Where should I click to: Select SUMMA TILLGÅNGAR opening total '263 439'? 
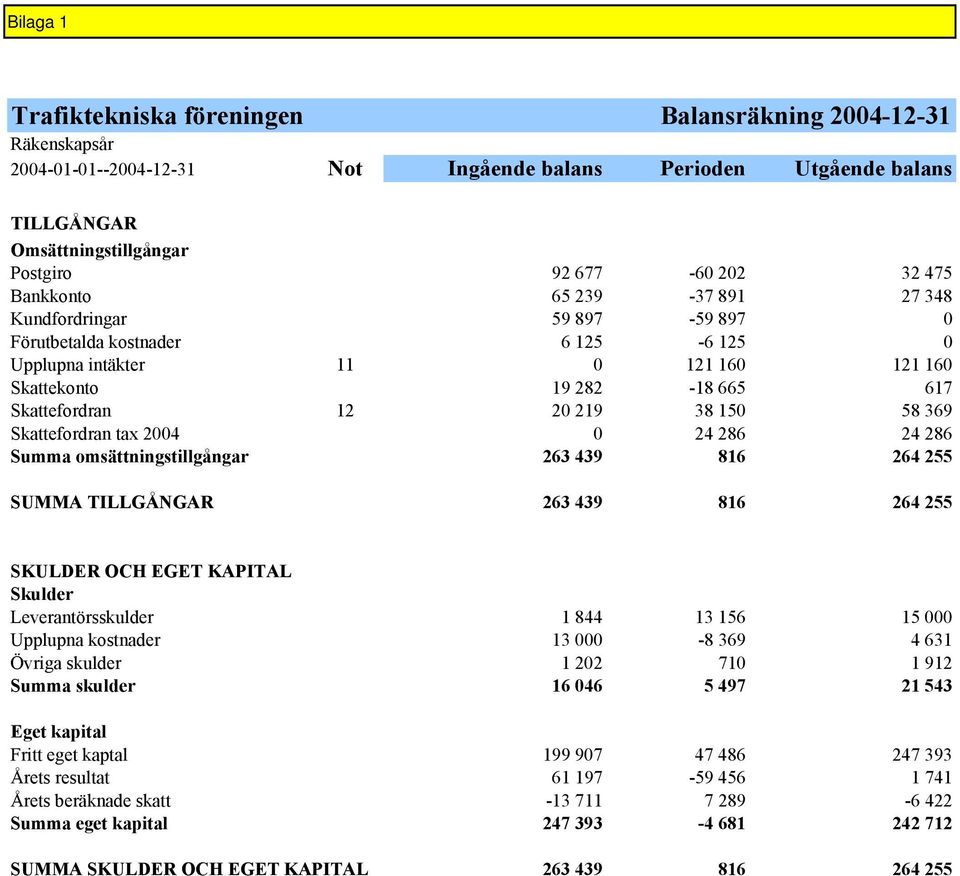[572, 503]
